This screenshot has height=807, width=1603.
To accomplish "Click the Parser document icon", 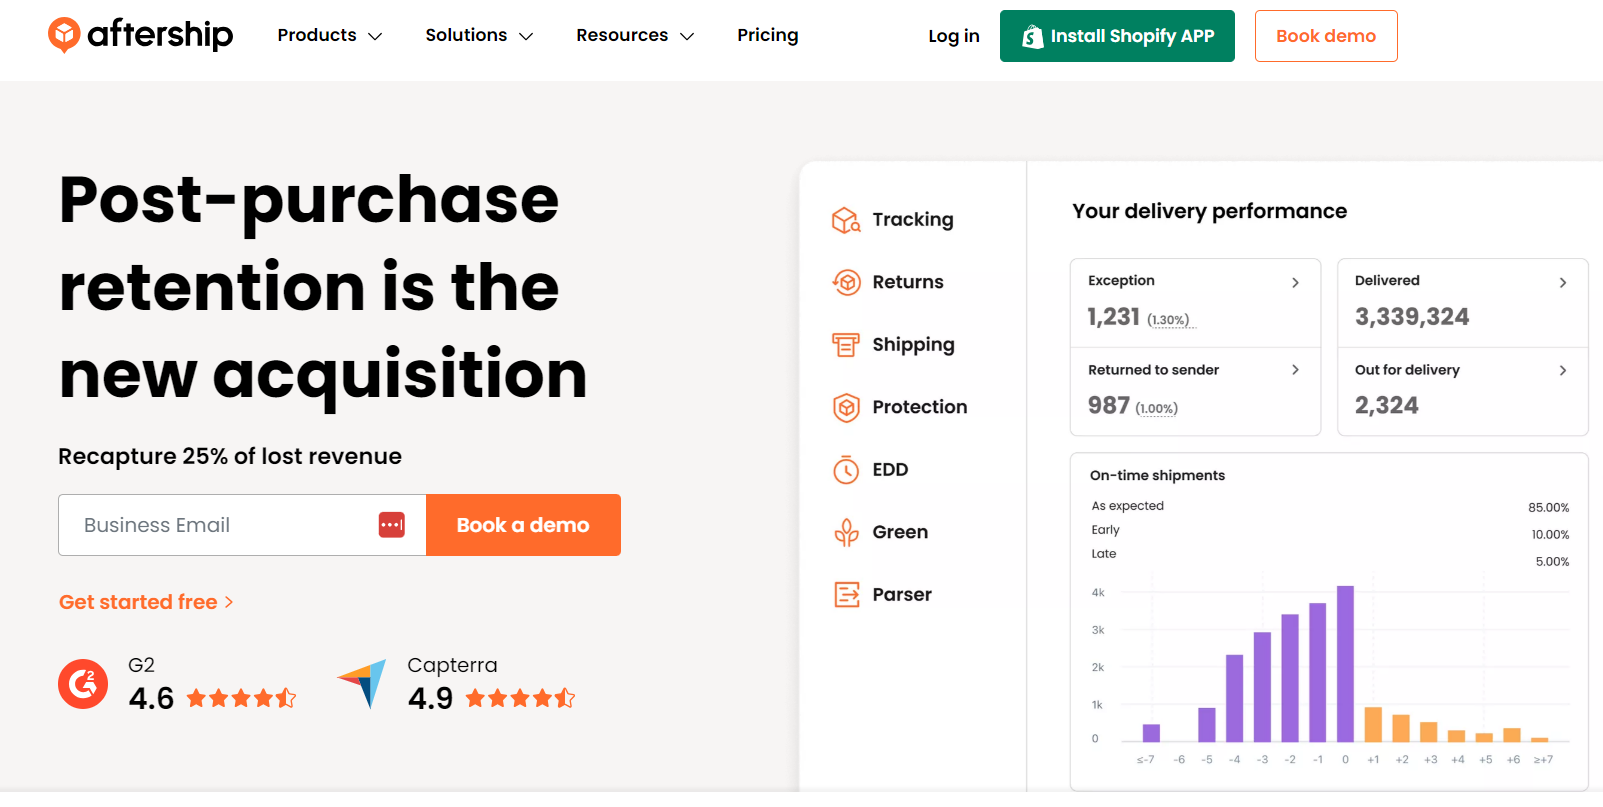I will 846,595.
